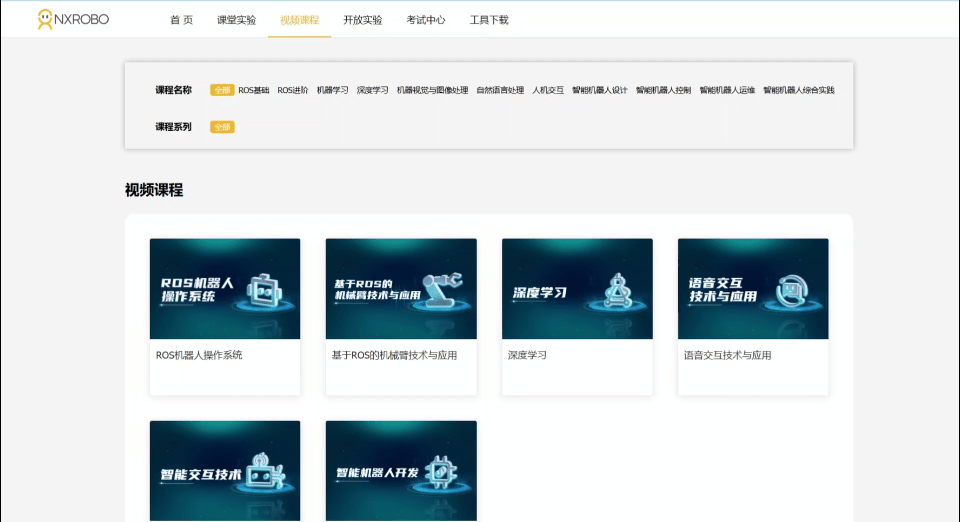The height and width of the screenshot is (522, 960).
Task: Open the 深度学习 course thumbnail image
Action: coord(577,288)
